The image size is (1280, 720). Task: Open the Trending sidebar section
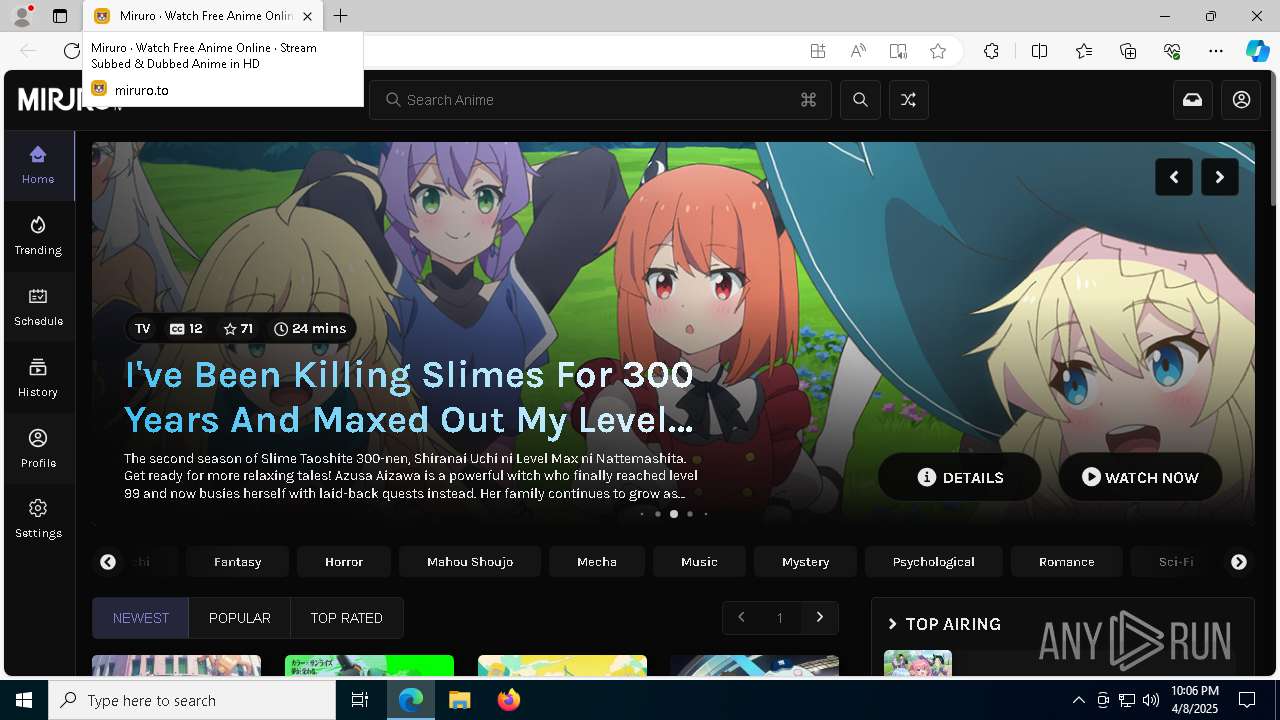coord(38,236)
